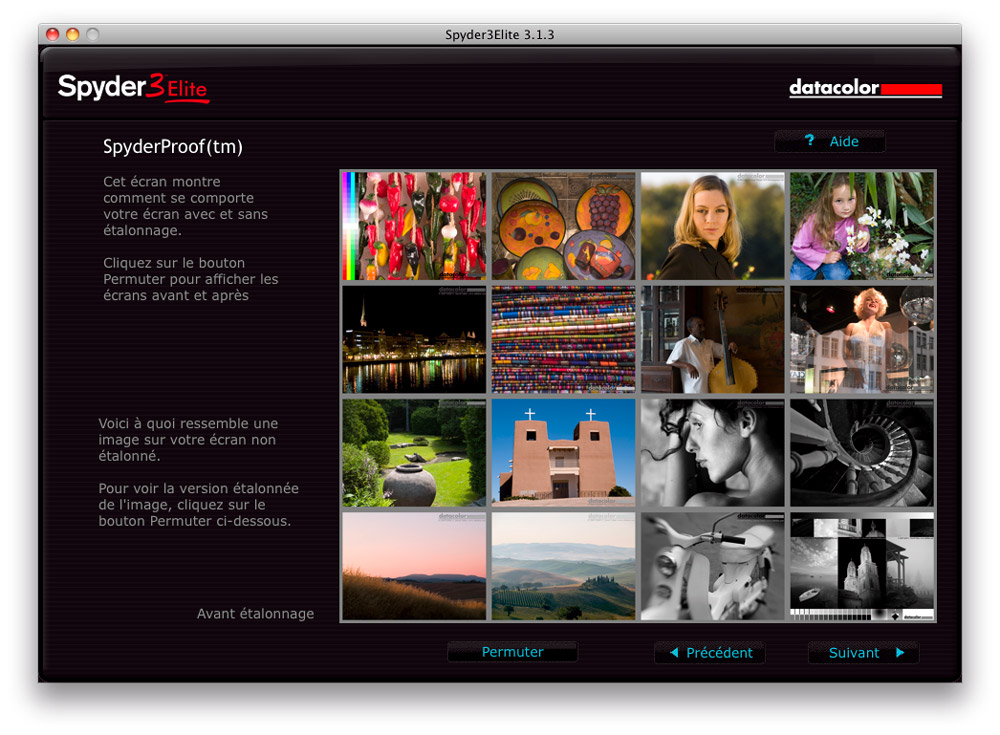The width and height of the screenshot is (1000, 735).
Task: Select the night city waterfront thumbnail
Action: [x=414, y=339]
